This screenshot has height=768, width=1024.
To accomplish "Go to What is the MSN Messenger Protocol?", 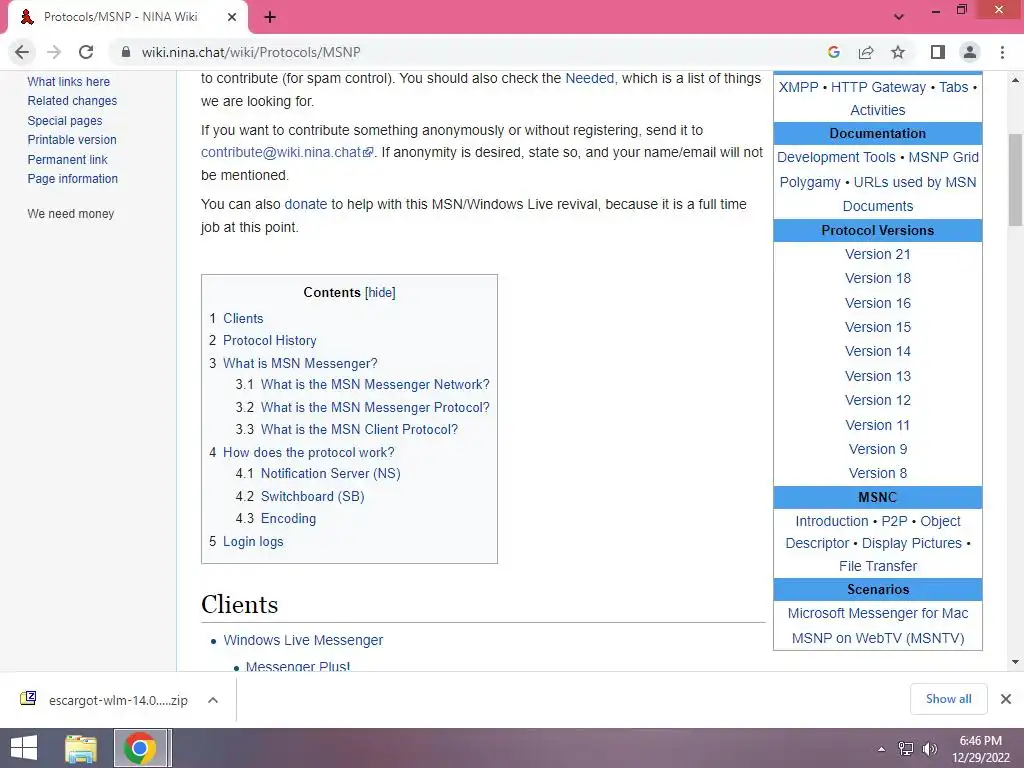I will [375, 408].
